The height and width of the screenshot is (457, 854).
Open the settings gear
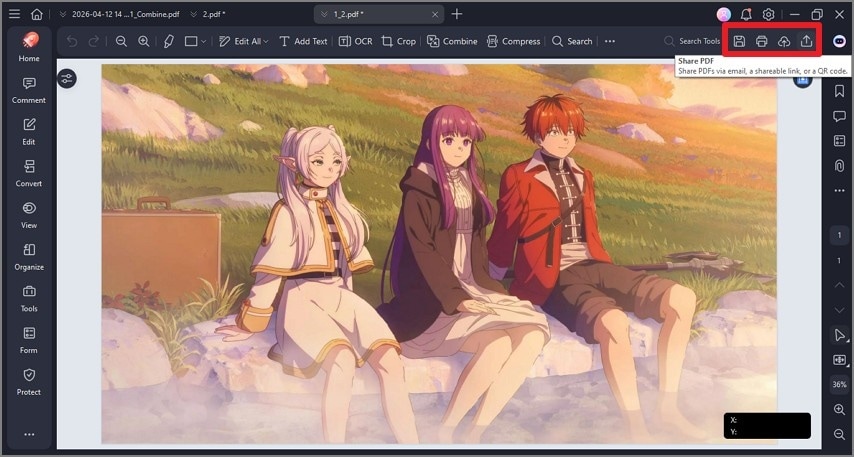[x=768, y=15]
